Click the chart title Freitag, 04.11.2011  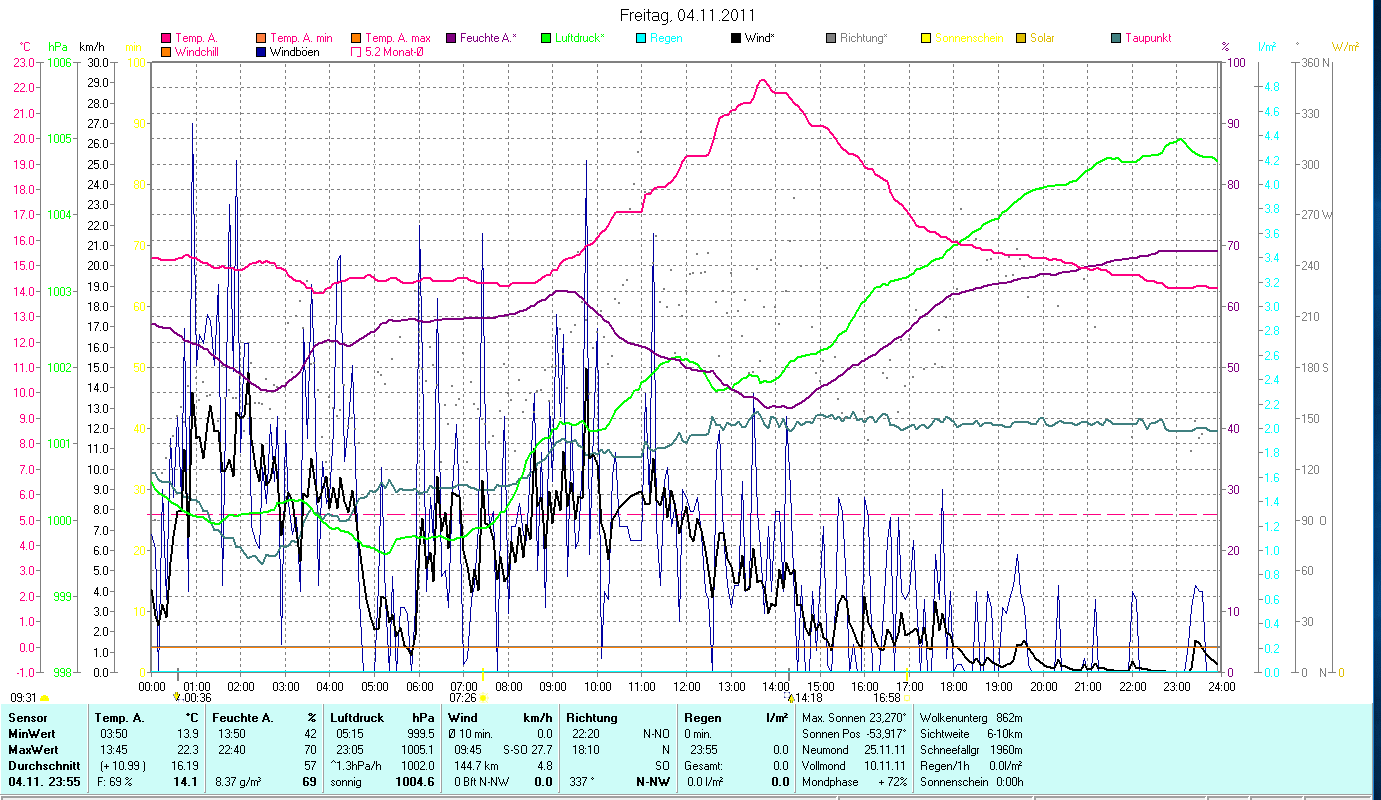tap(688, 15)
